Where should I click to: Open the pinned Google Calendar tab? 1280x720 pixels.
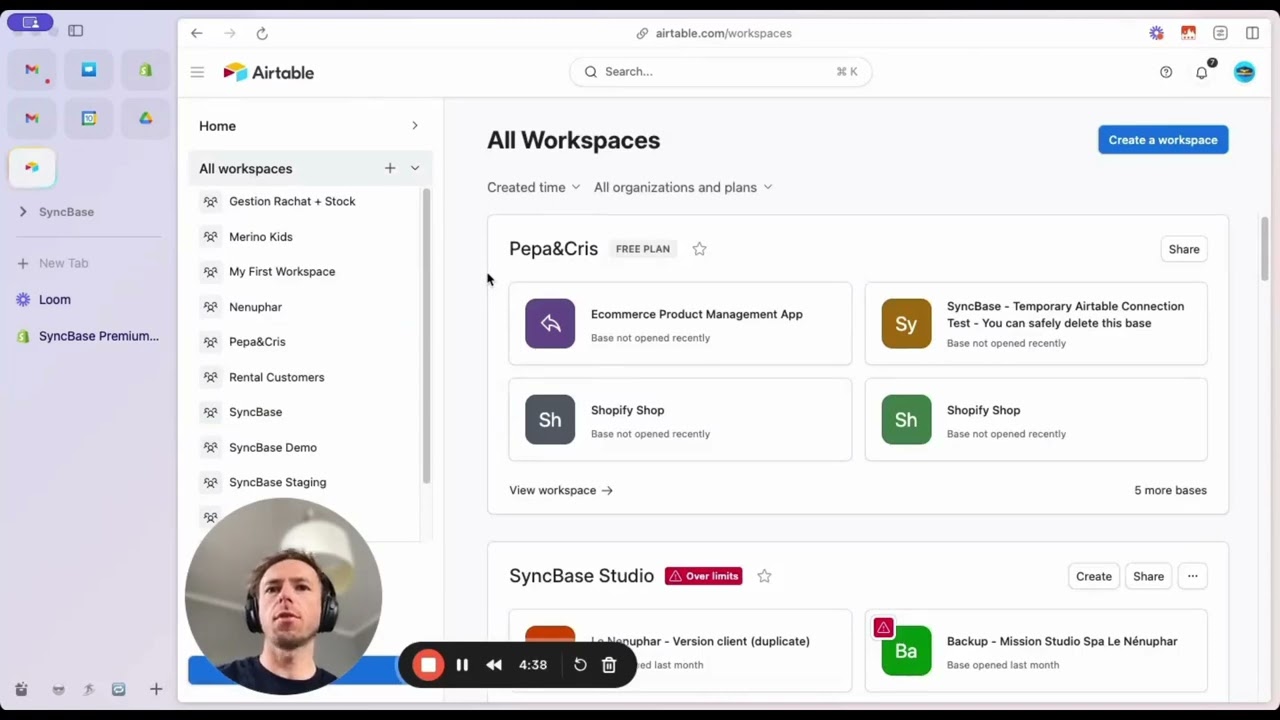click(89, 118)
